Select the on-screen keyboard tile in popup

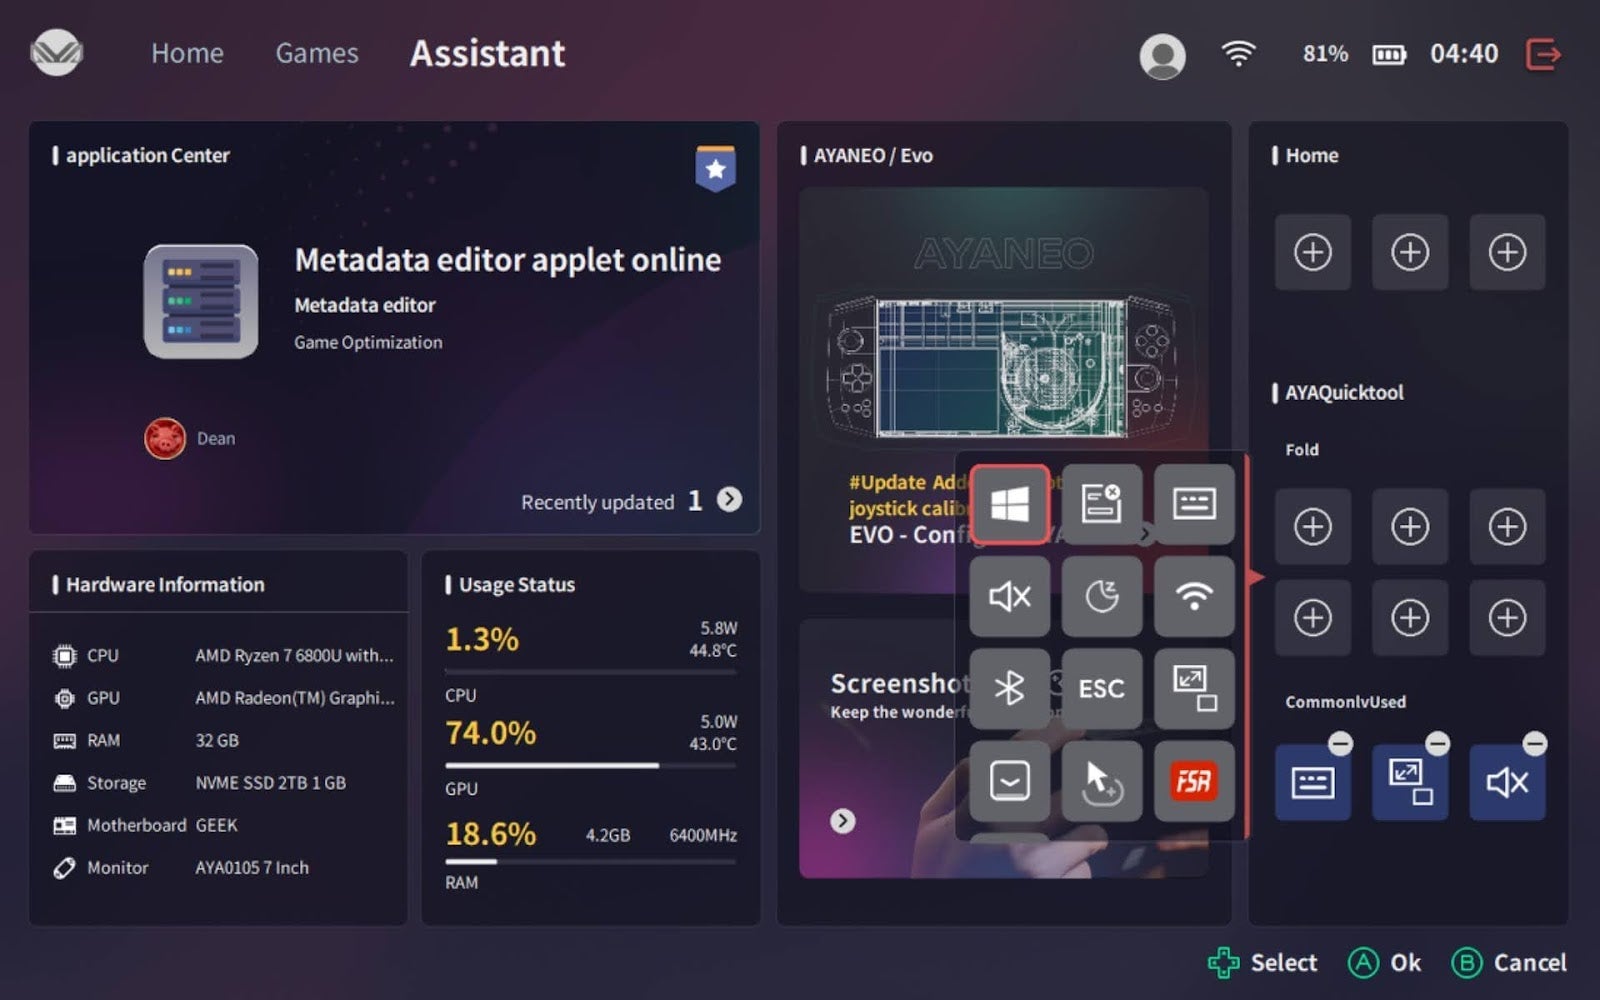[x=1193, y=504]
